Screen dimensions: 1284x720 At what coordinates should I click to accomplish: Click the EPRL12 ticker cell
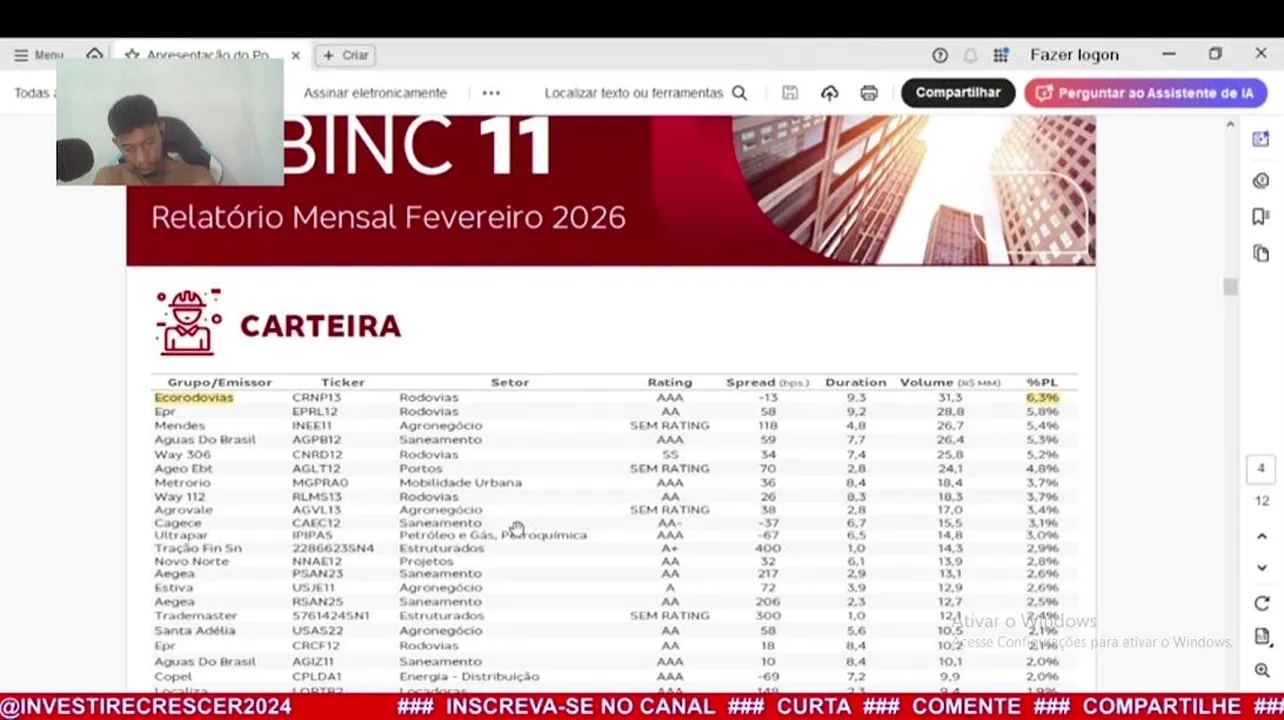315,412
